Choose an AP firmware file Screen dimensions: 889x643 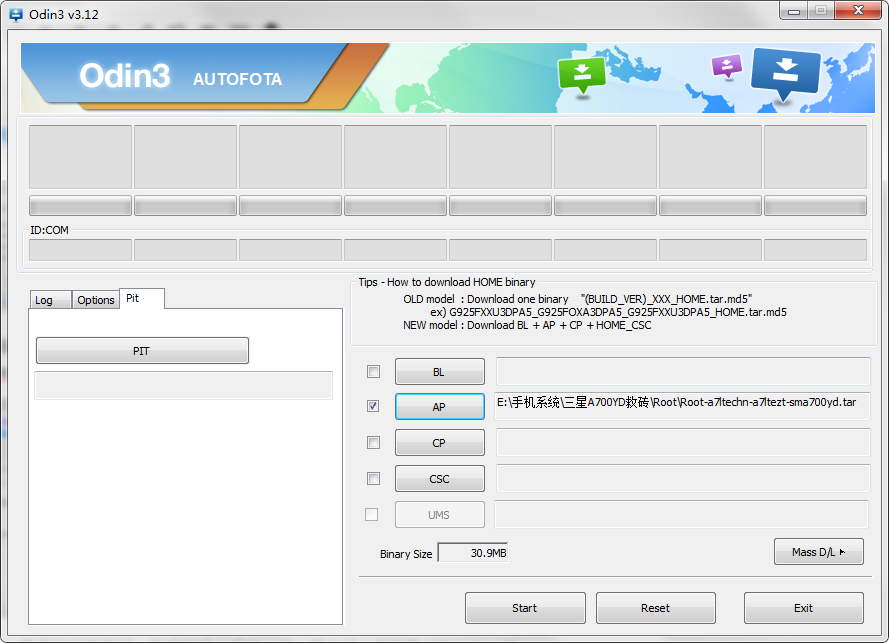pos(439,407)
